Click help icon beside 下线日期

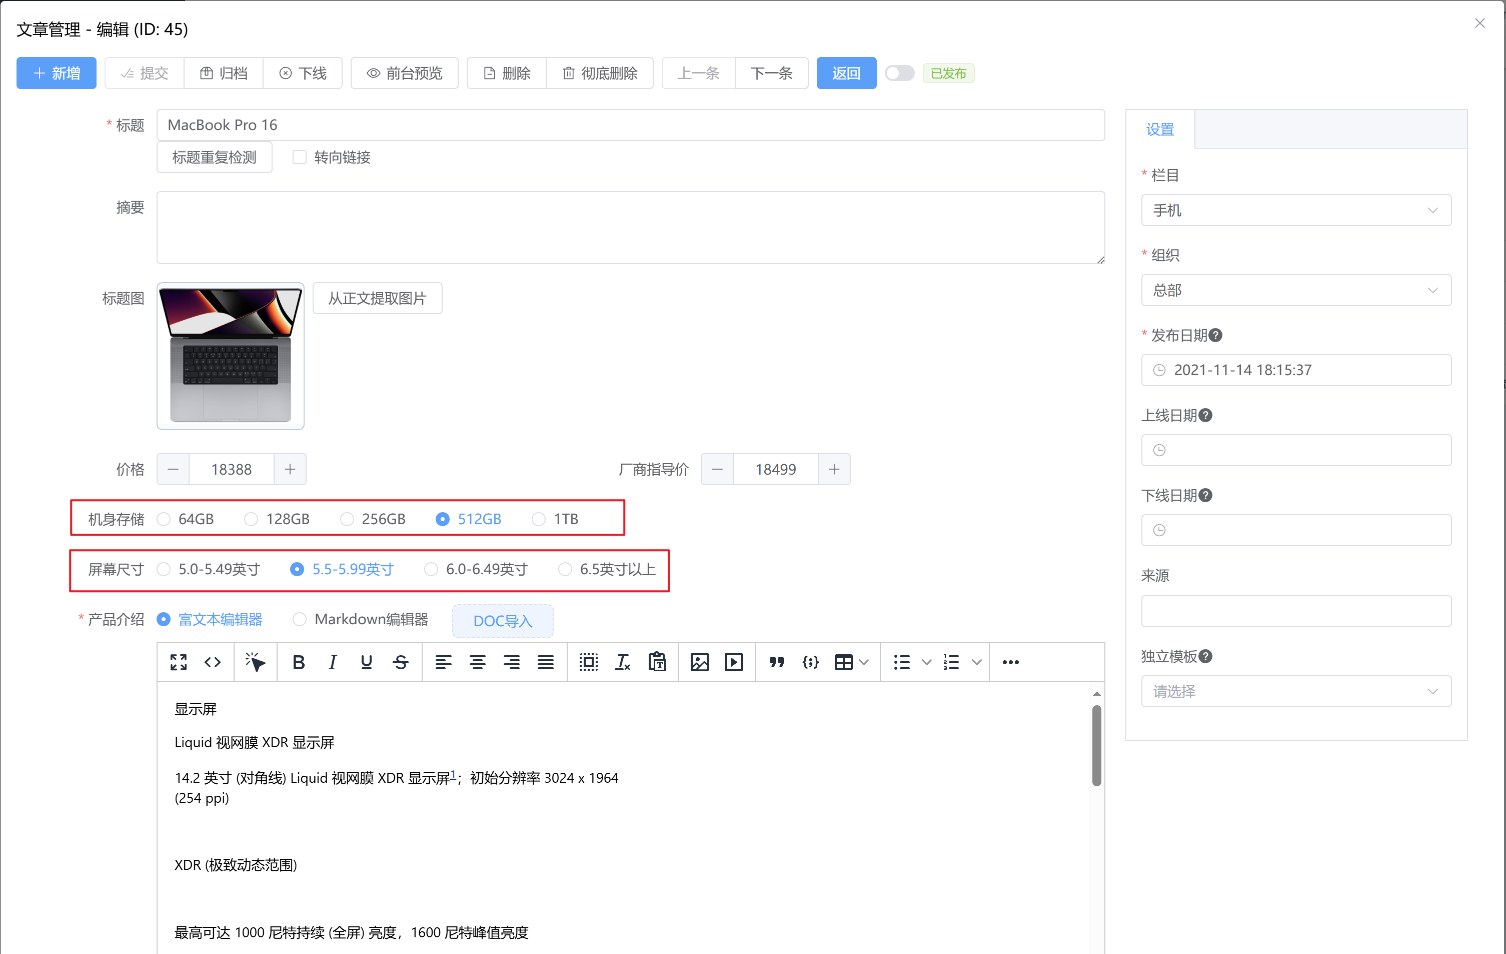[x=1206, y=495]
